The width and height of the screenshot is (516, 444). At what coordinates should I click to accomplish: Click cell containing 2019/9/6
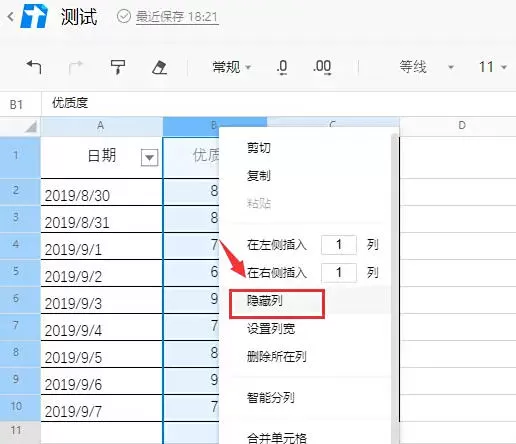(x=102, y=381)
